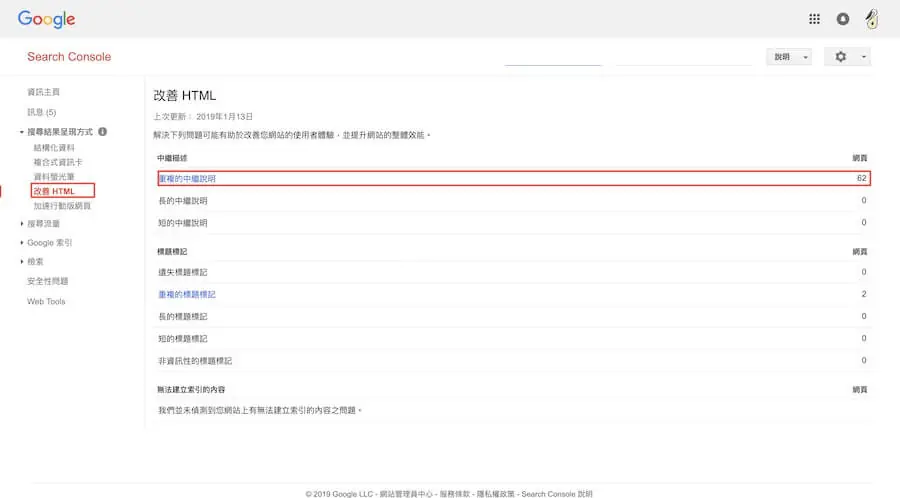Expand the 檢索 sidebar section

click(x=22, y=262)
